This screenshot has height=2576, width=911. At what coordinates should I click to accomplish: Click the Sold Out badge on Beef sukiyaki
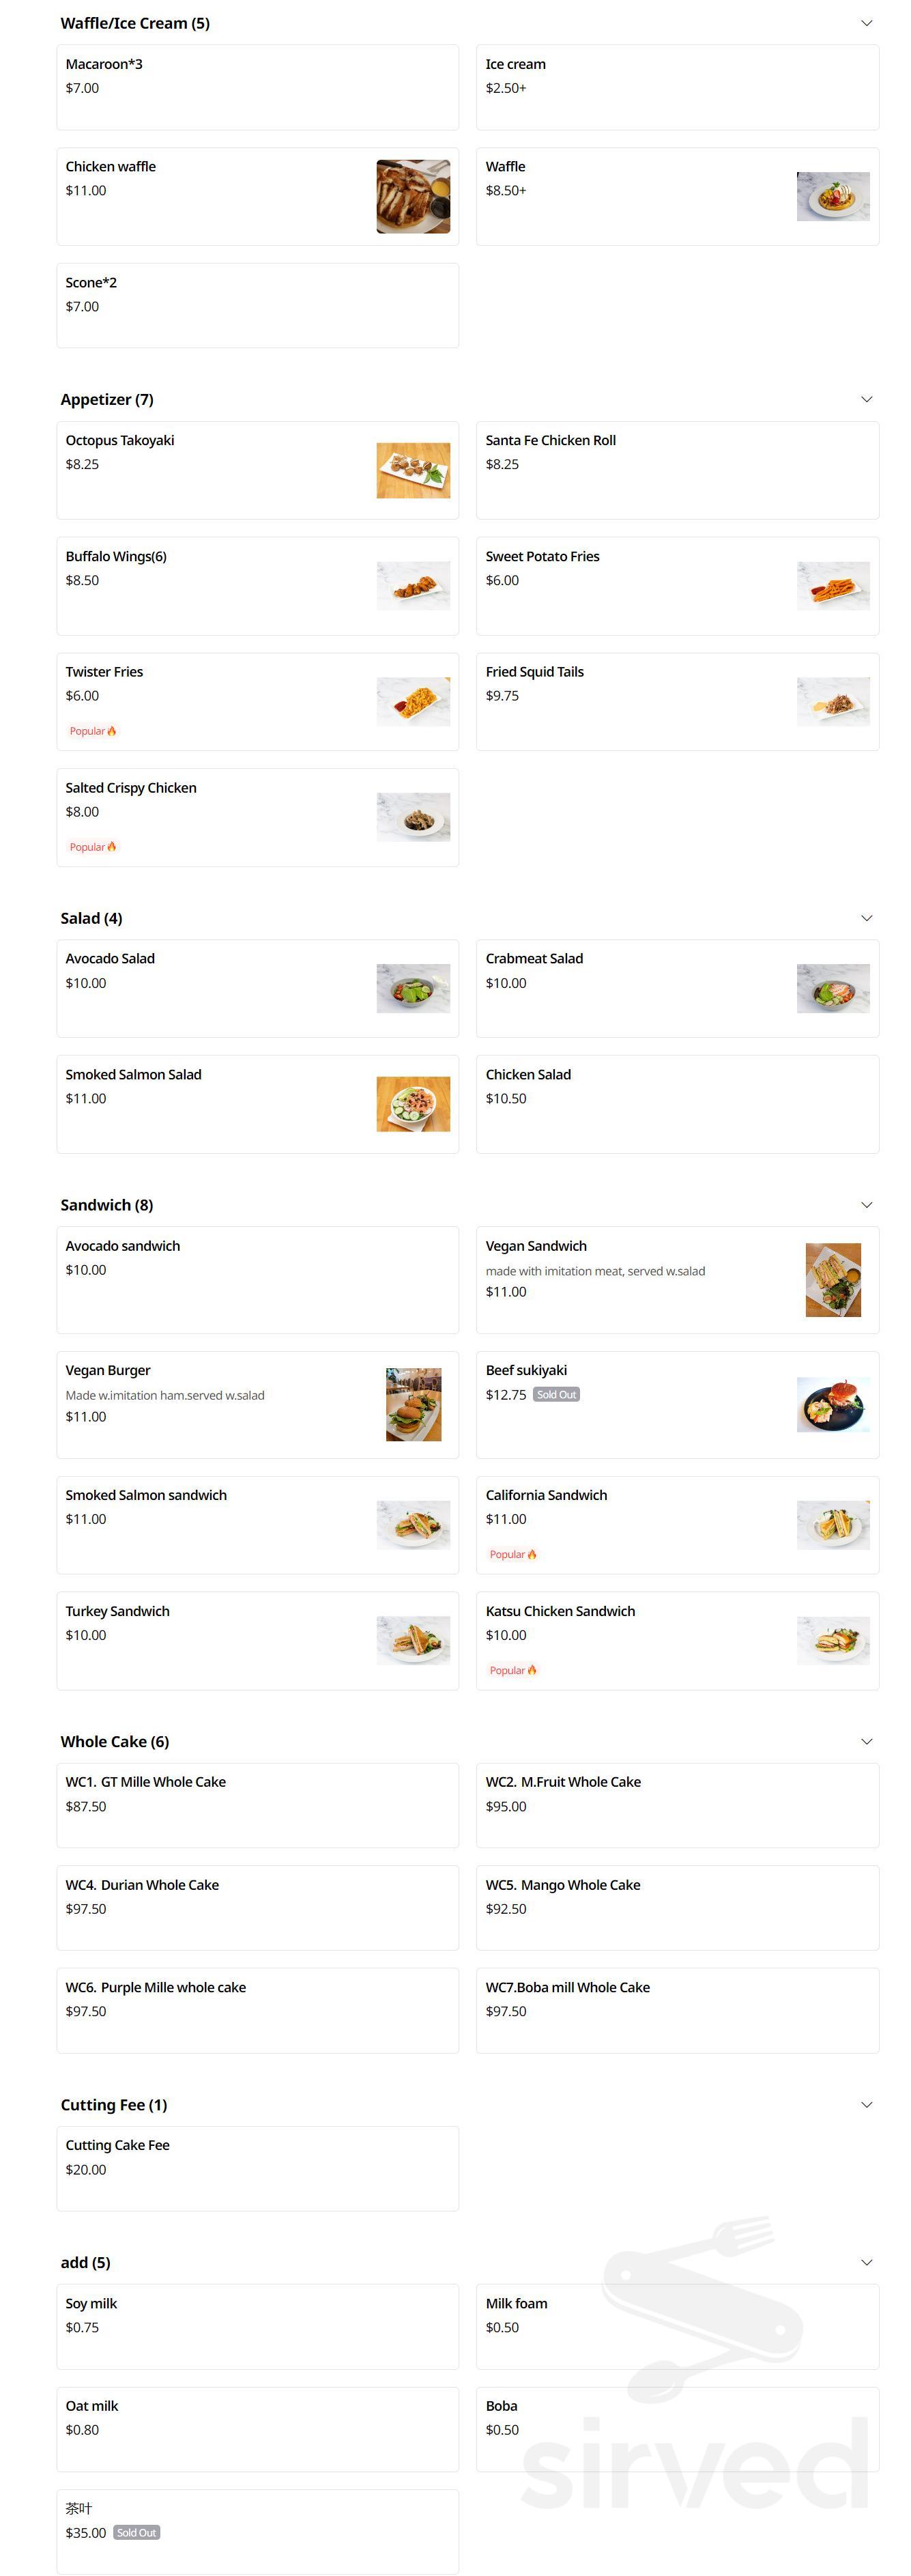556,1394
